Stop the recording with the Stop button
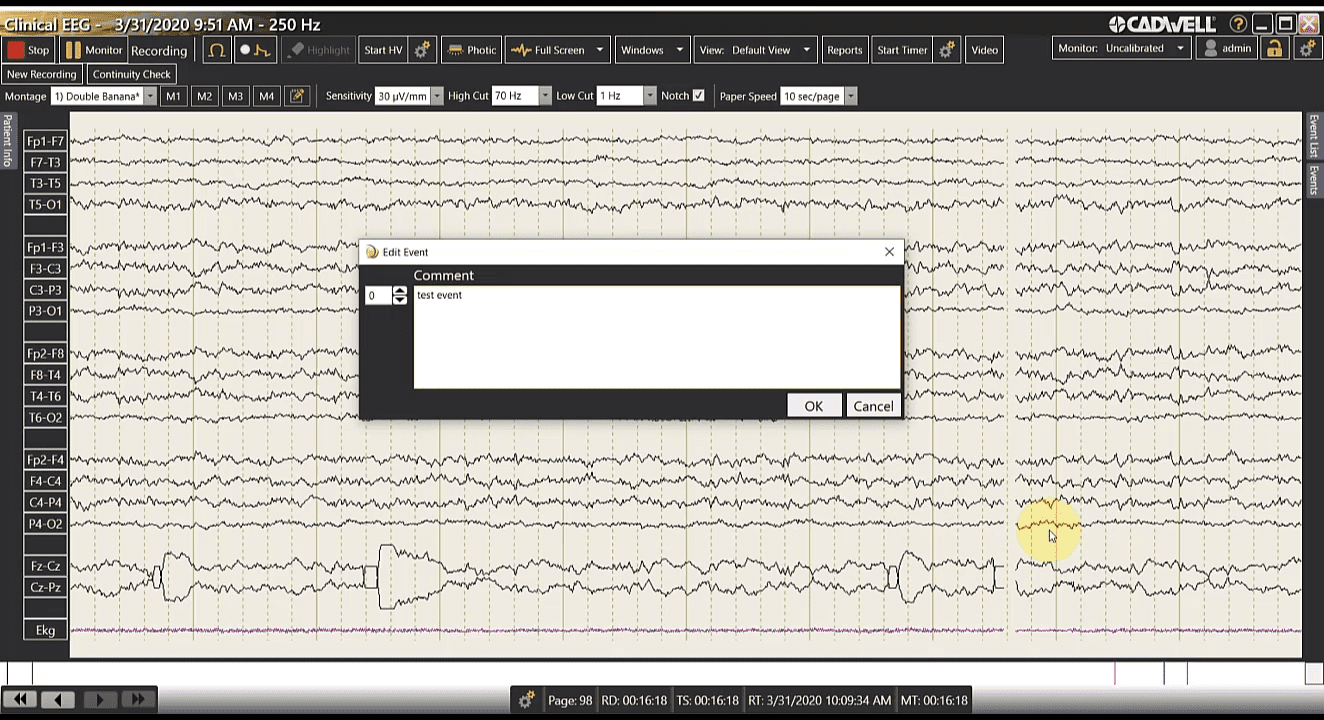Image resolution: width=1324 pixels, height=720 pixels. coord(28,50)
